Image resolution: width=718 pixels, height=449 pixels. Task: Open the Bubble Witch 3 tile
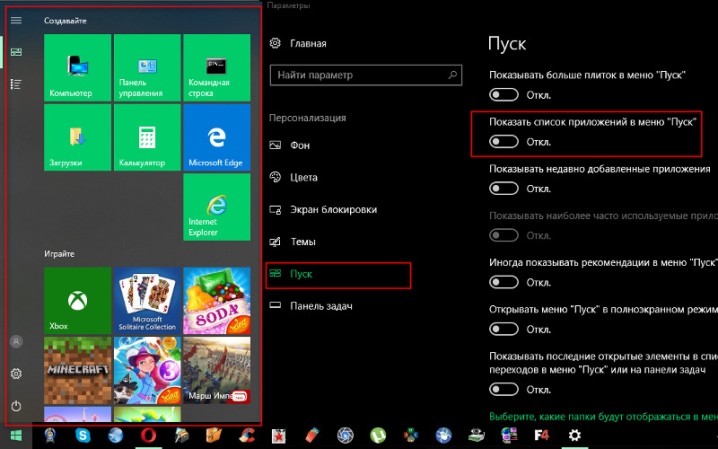147,370
